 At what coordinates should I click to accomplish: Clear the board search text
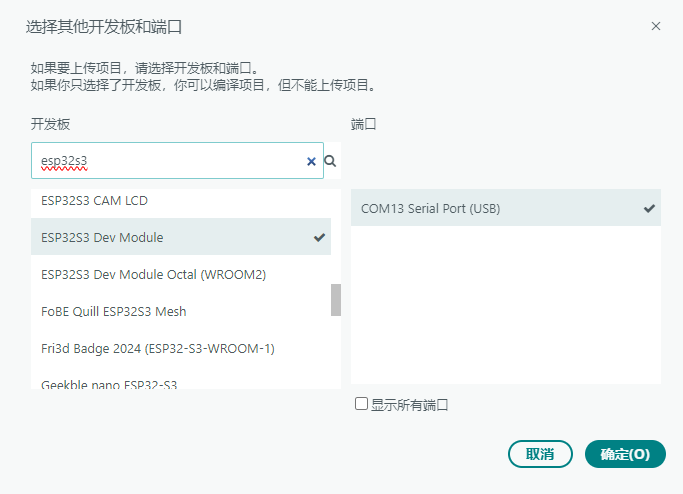pyautogui.click(x=311, y=160)
